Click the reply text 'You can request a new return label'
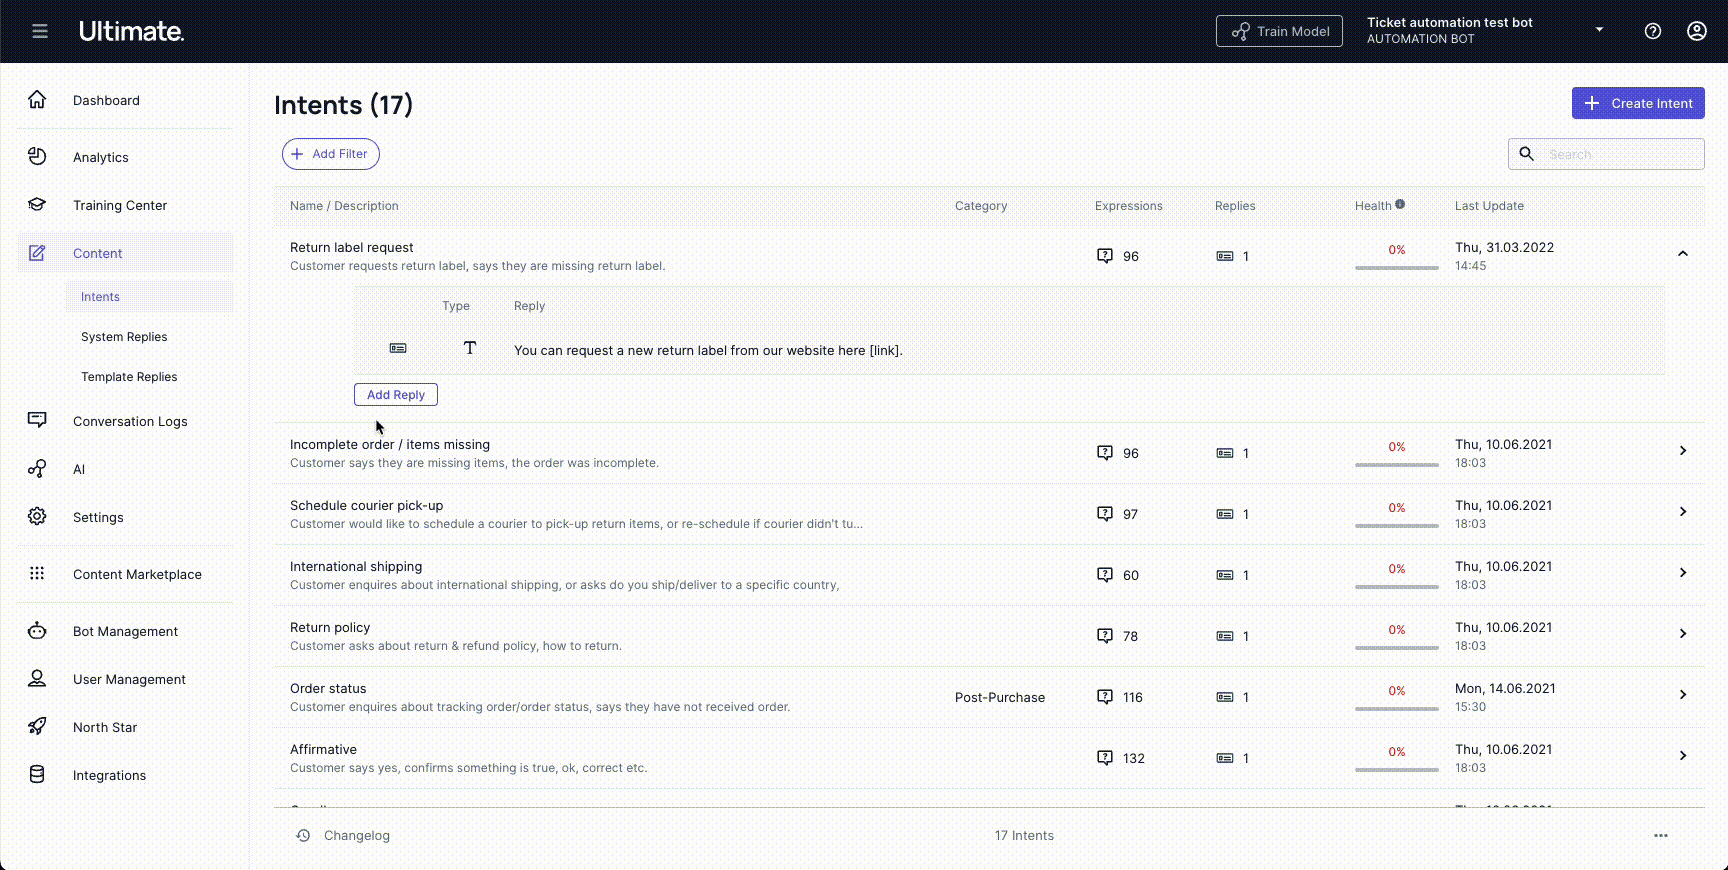Screen dimensions: 1728x870 coord(708,351)
